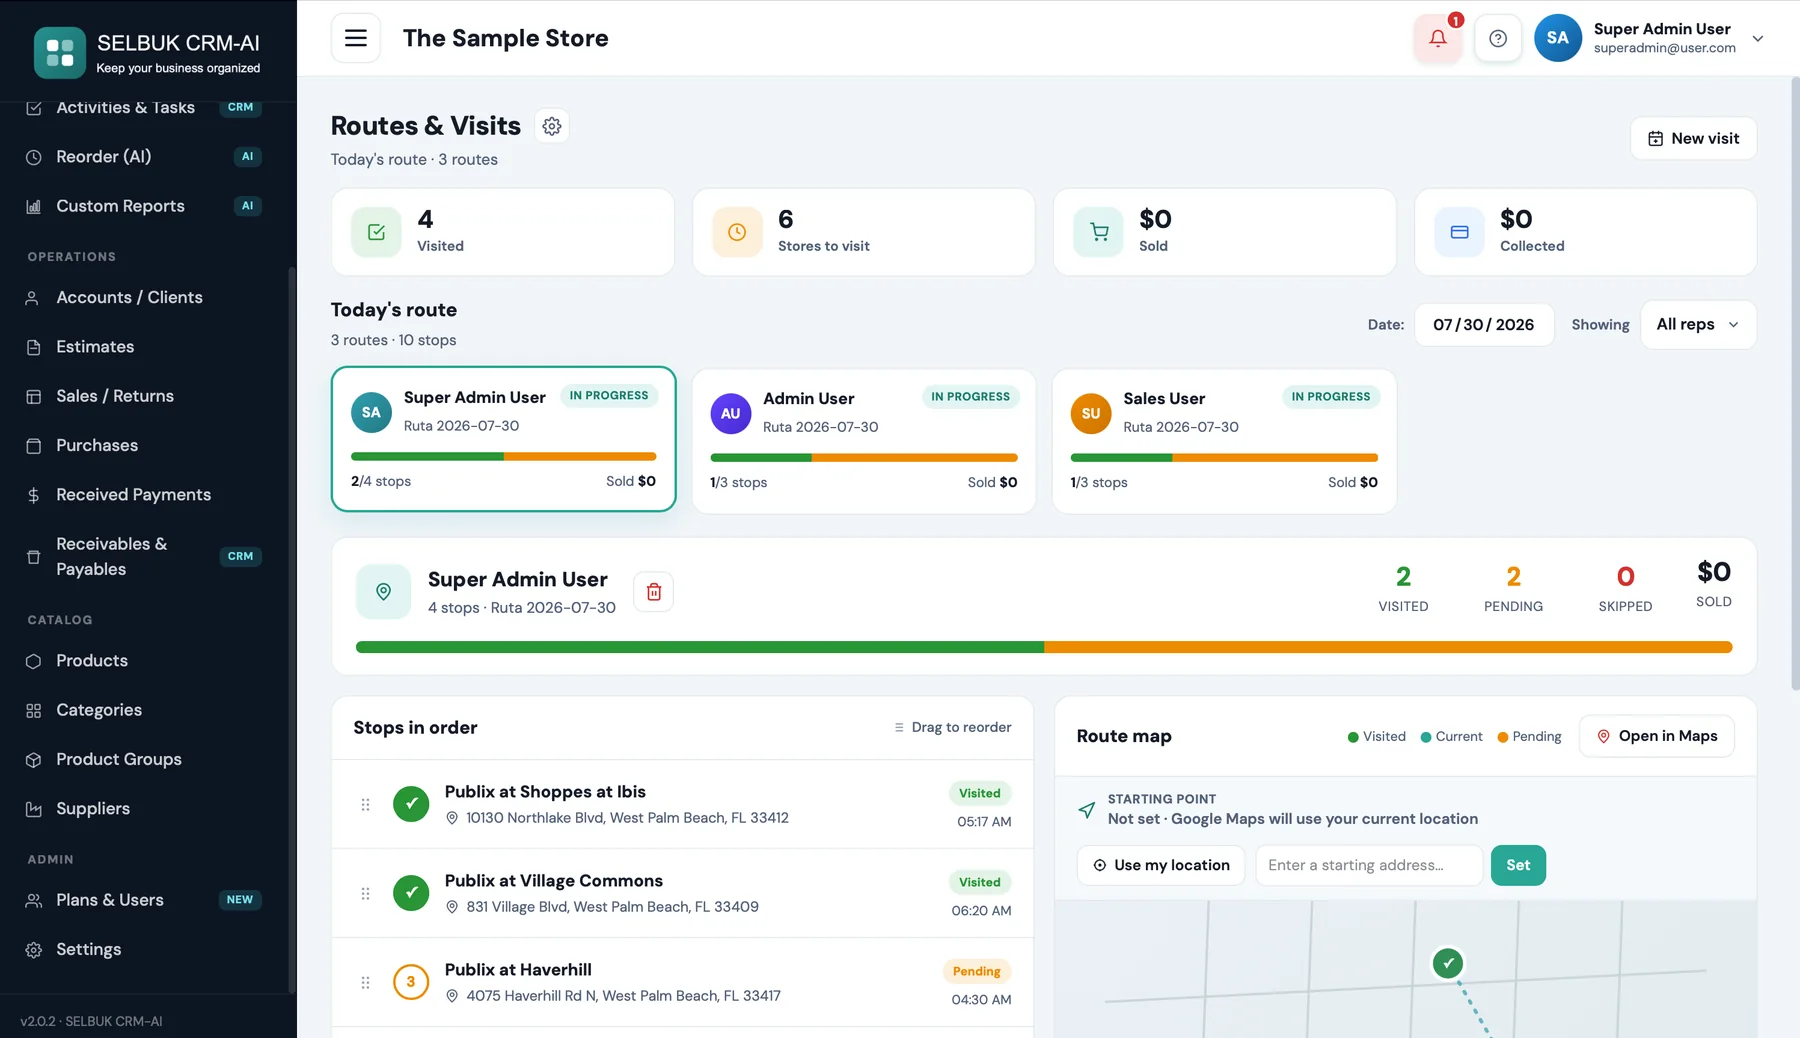Click drag handle for Publix at Haverhill
The height and width of the screenshot is (1038, 1800).
click(x=366, y=982)
